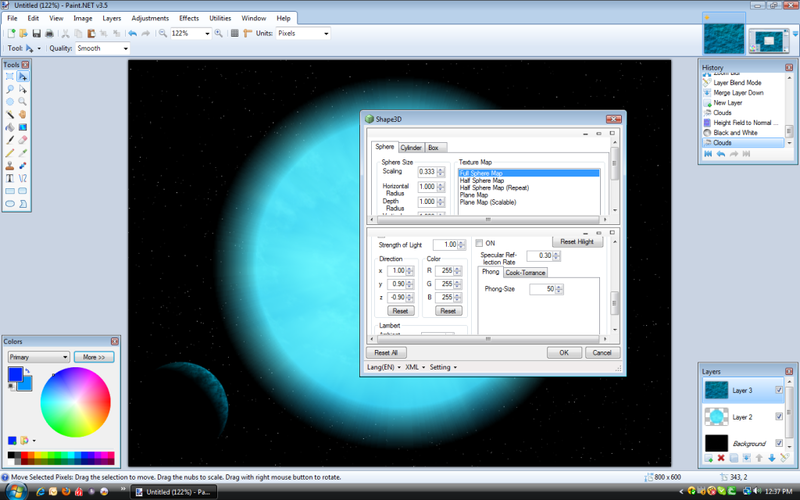
Task: Select the Rectangle Select tool
Action: coord(10,77)
